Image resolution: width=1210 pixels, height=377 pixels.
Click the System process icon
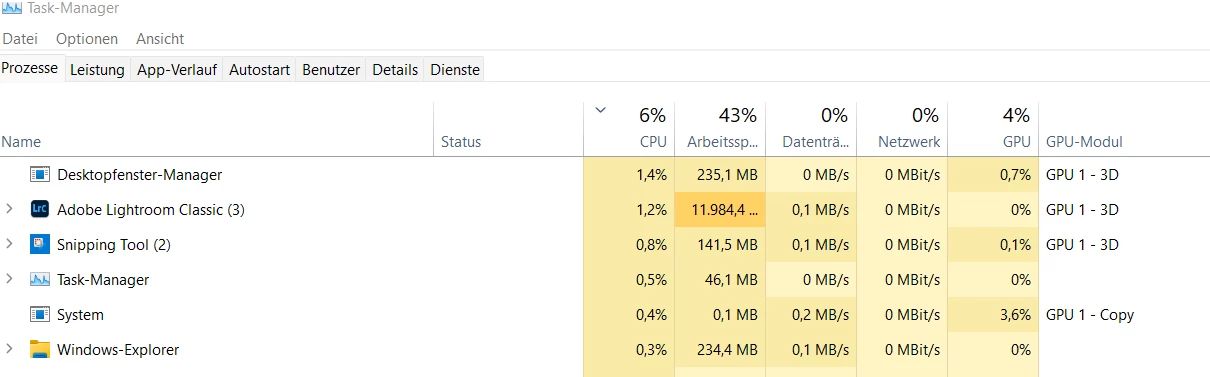tap(40, 315)
